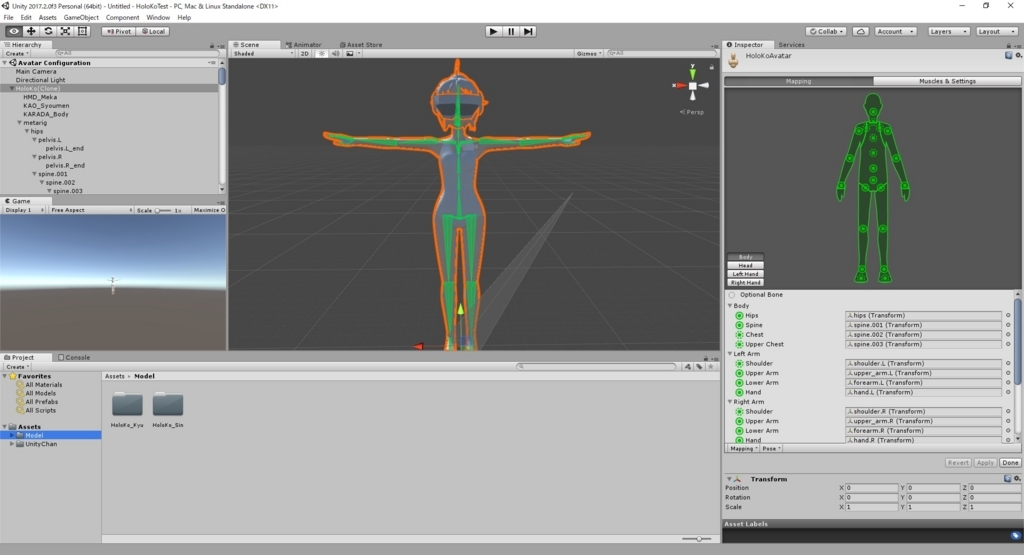The width and height of the screenshot is (1024, 555).
Task: Toggle 2D scene view mode
Action: pyautogui.click(x=304, y=54)
